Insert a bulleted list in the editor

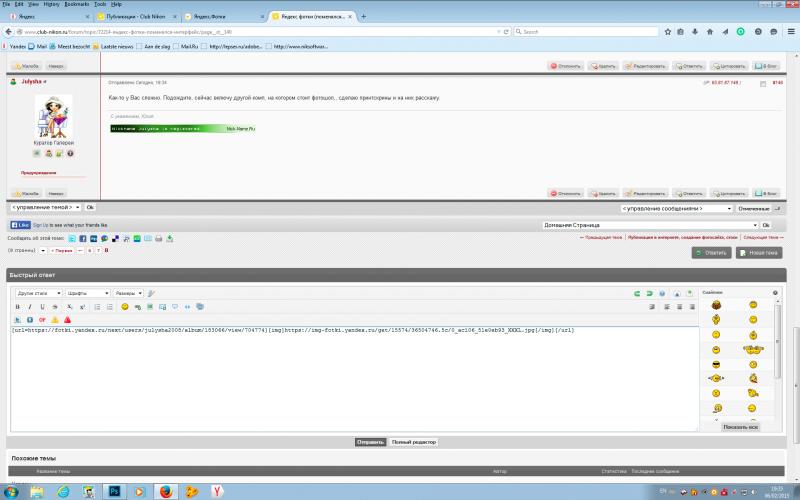coord(97,307)
